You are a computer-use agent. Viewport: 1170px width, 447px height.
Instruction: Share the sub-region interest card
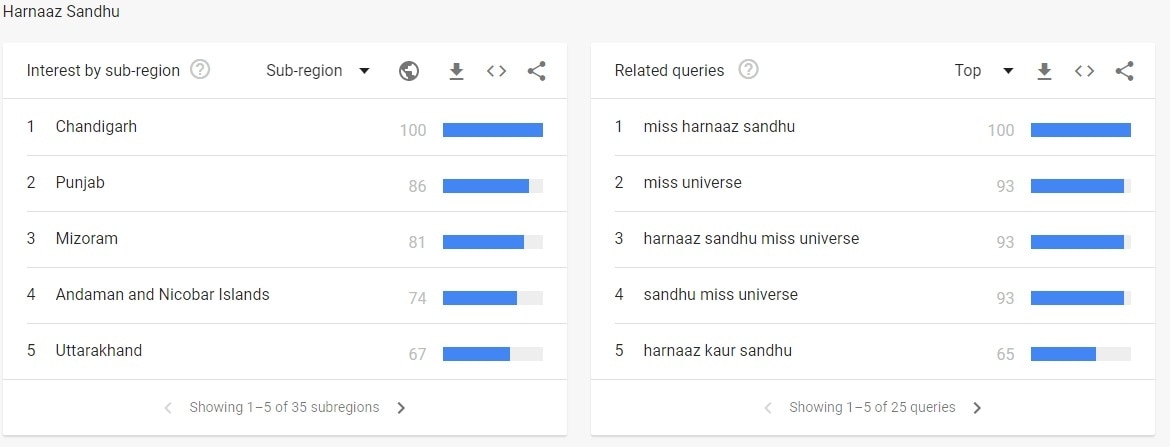[x=536, y=71]
